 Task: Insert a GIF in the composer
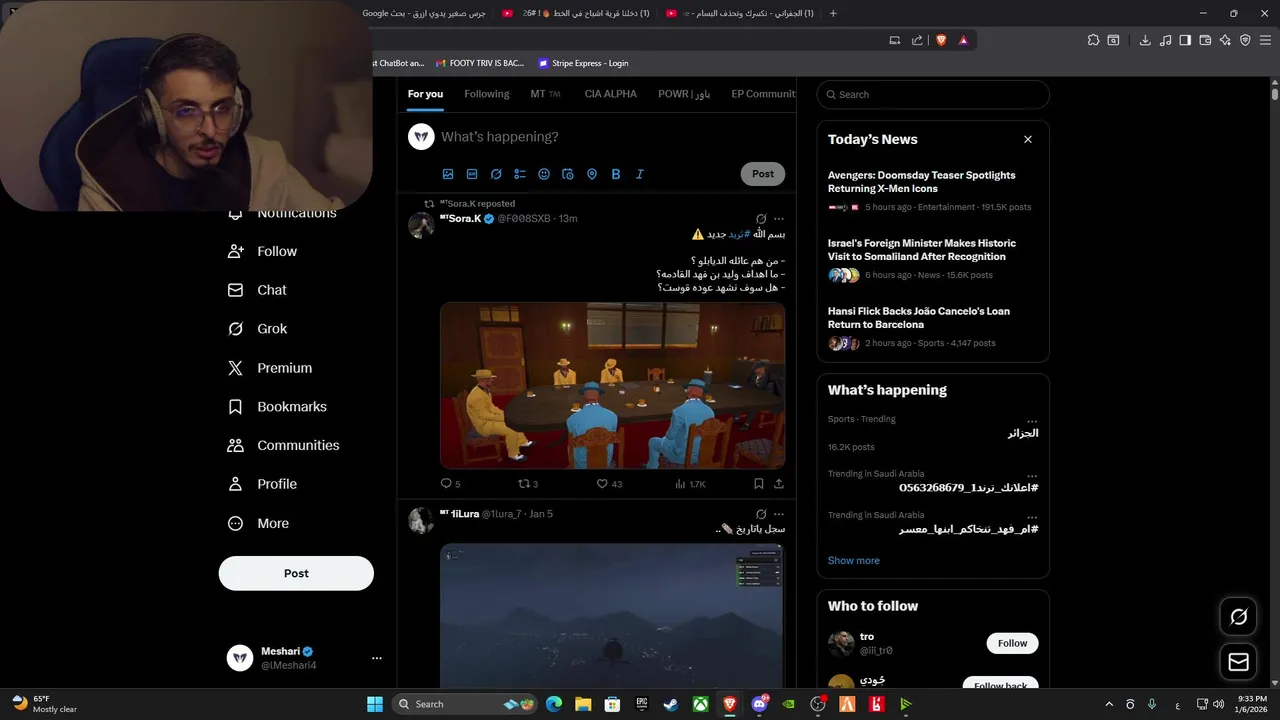472,174
